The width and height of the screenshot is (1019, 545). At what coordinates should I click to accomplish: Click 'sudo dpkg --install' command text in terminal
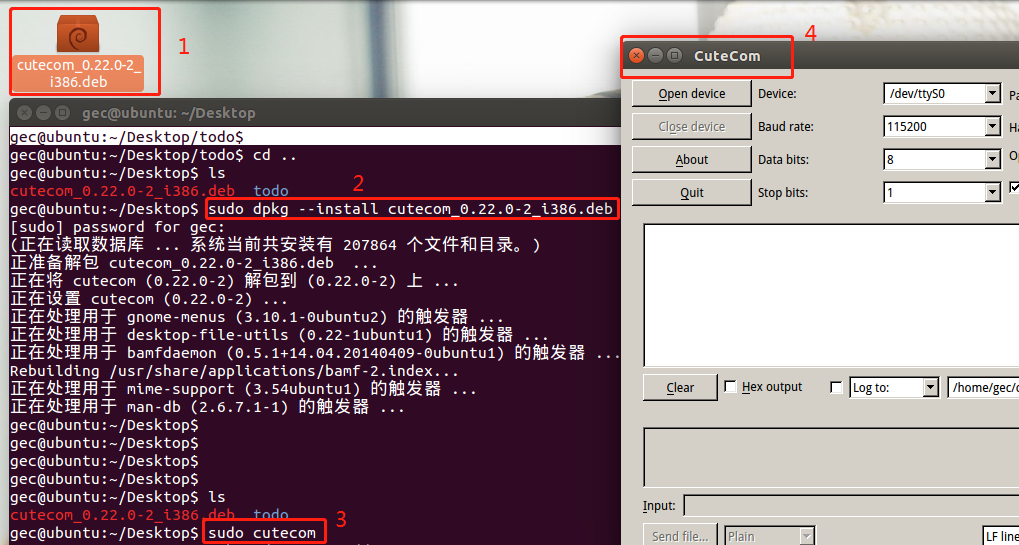(x=410, y=209)
